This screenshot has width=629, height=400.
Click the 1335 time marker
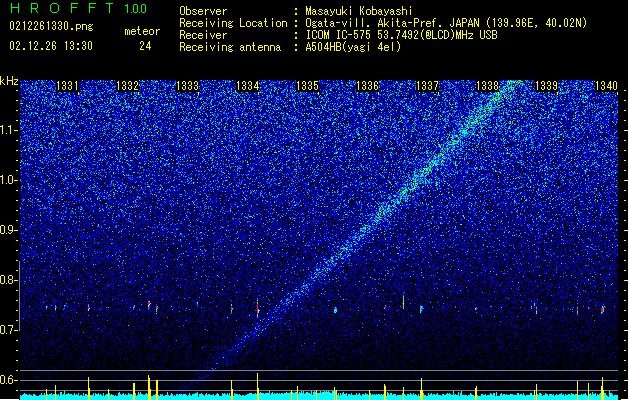pyautogui.click(x=307, y=85)
